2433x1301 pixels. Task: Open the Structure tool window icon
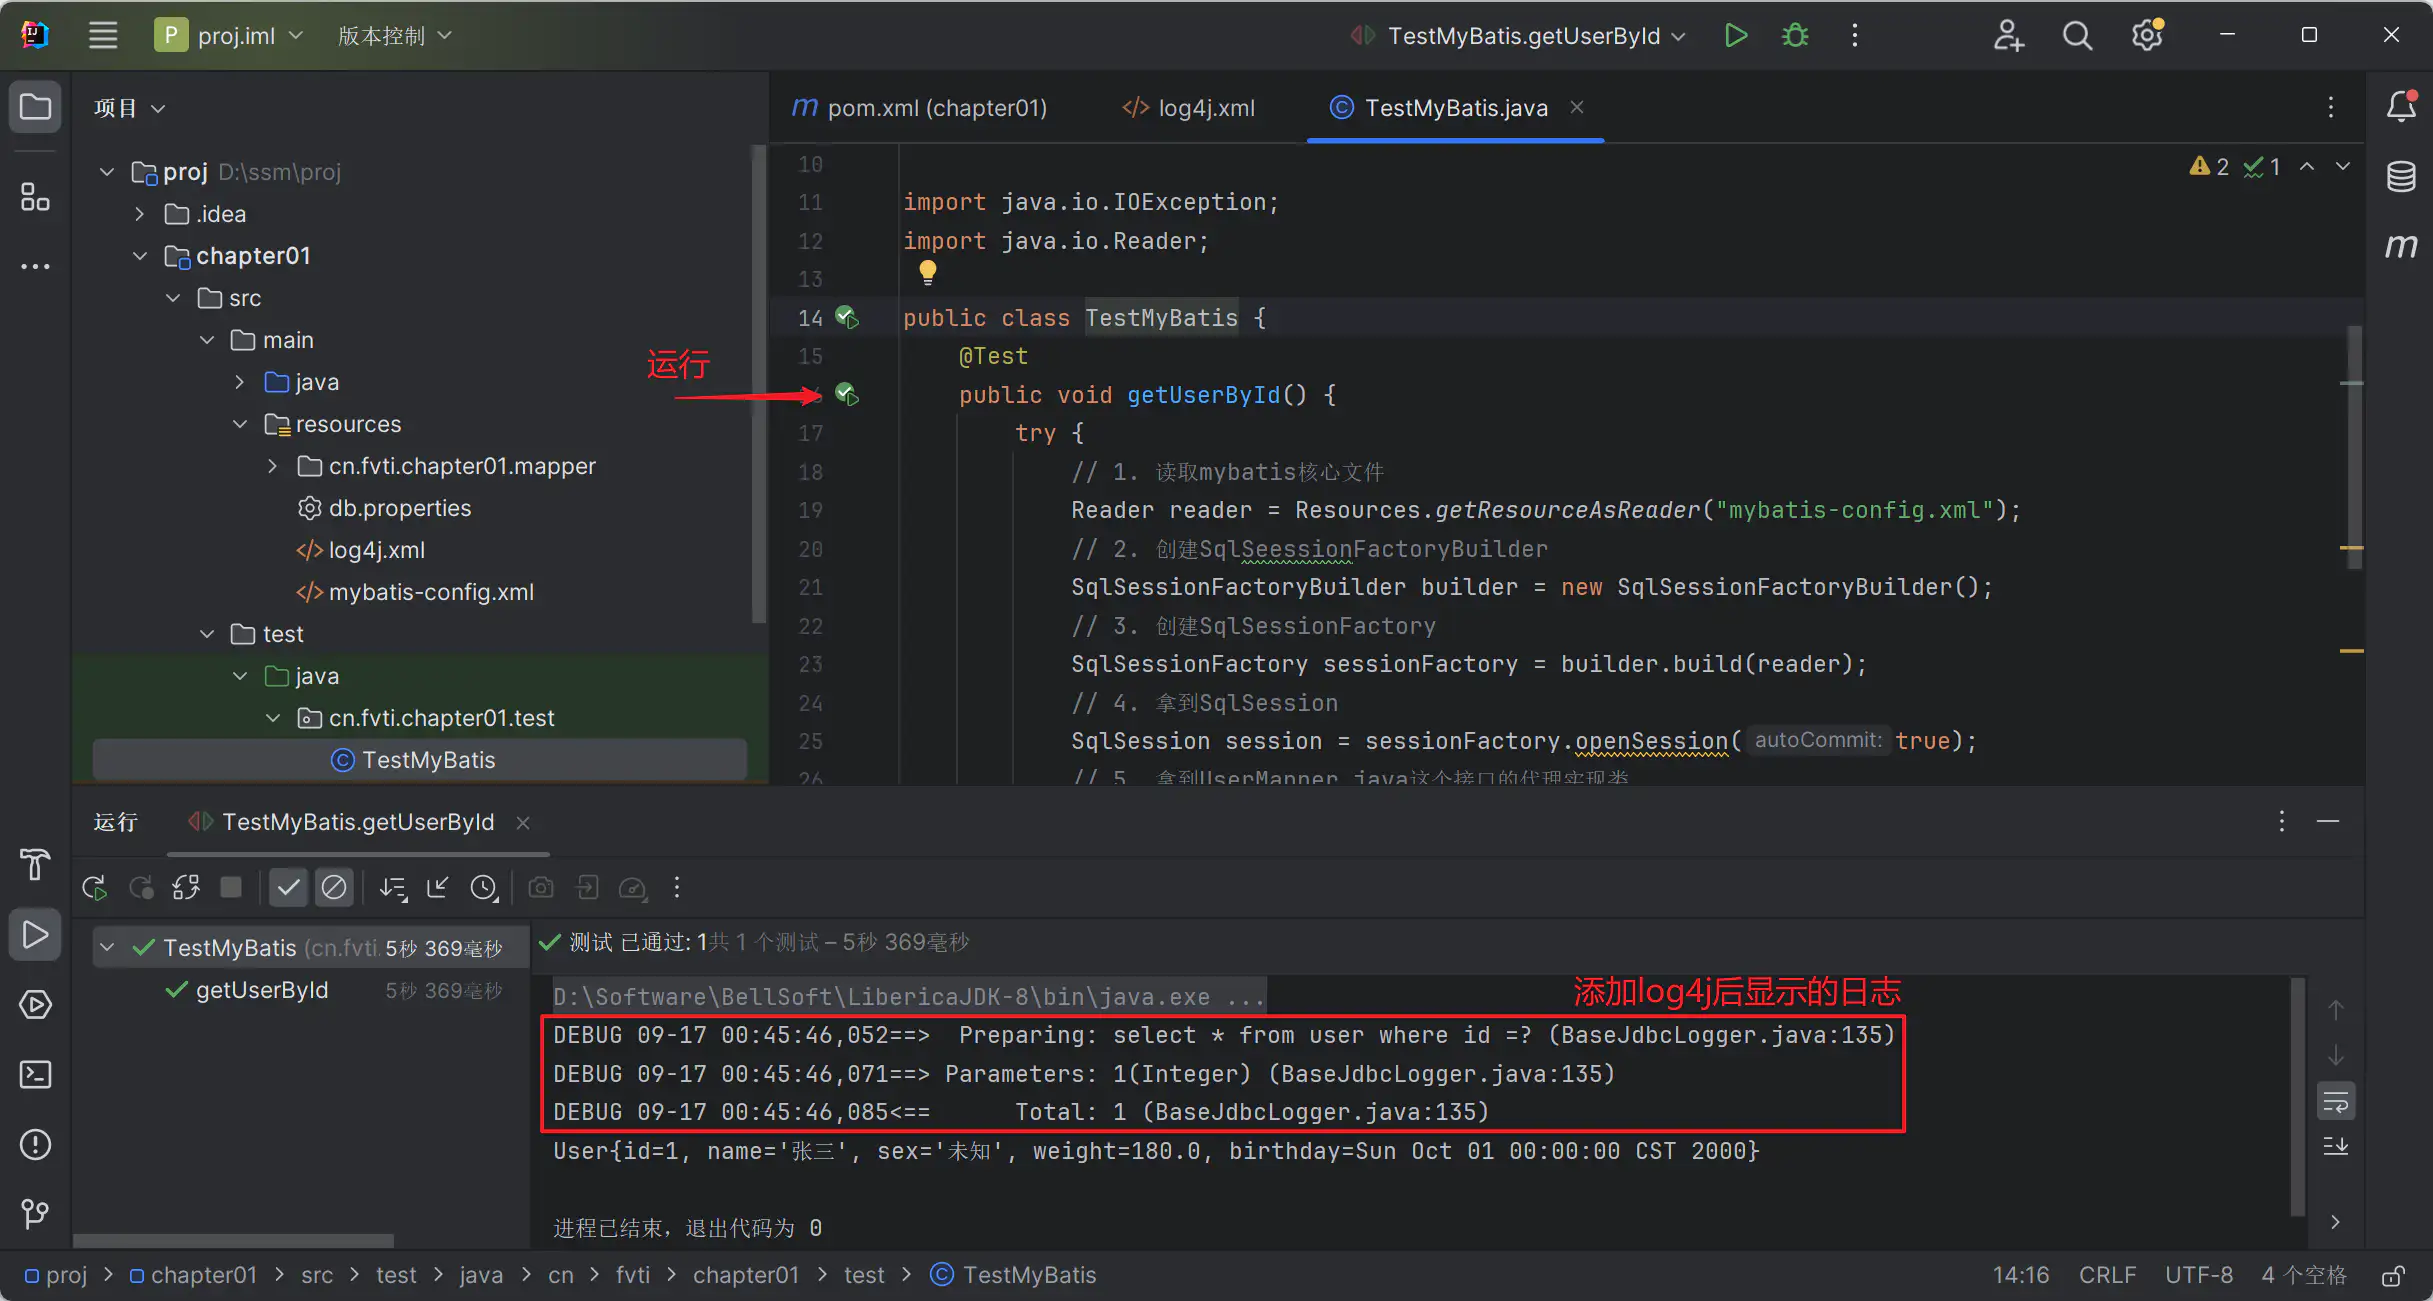click(35, 196)
